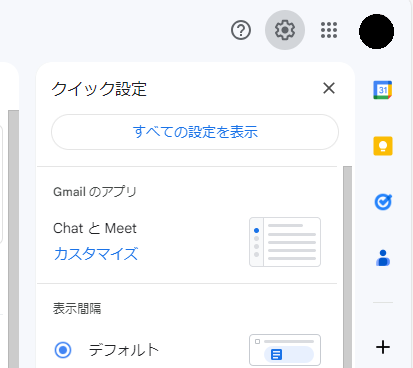Image resolution: width=413 pixels, height=368 pixels.
Task: Open the Support help icon
Action: pos(241,30)
